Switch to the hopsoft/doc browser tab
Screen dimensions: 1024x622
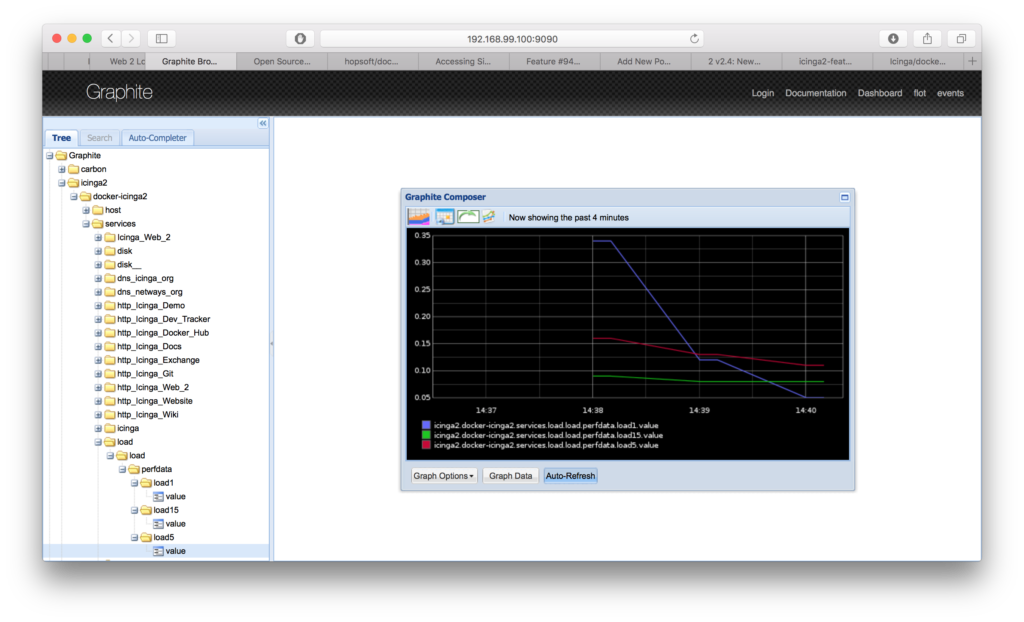click(x=372, y=61)
